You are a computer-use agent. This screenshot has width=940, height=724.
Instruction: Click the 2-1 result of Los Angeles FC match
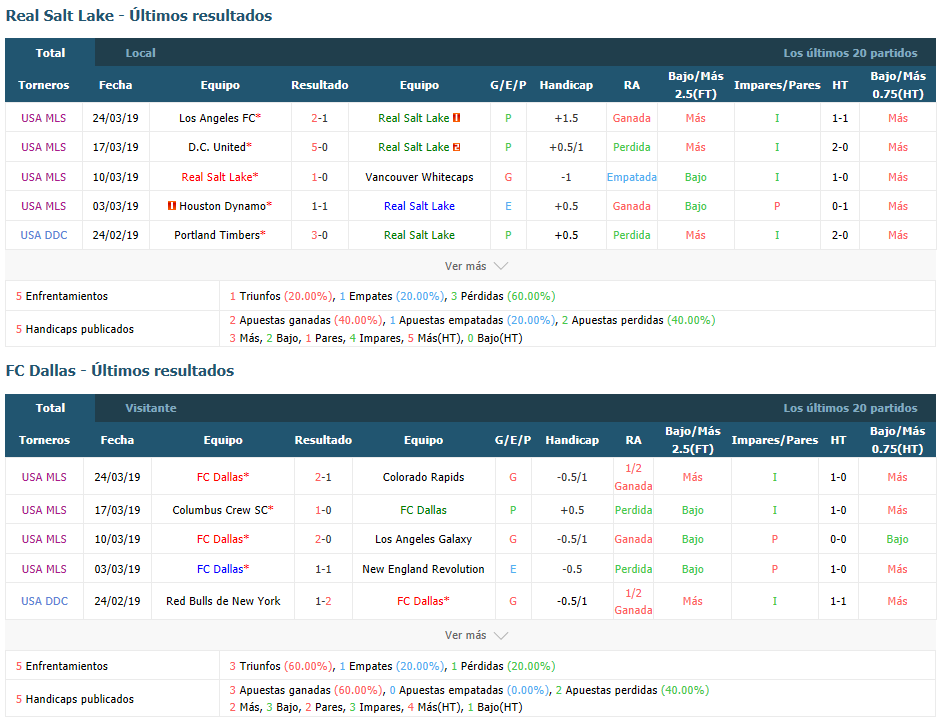coord(320,118)
